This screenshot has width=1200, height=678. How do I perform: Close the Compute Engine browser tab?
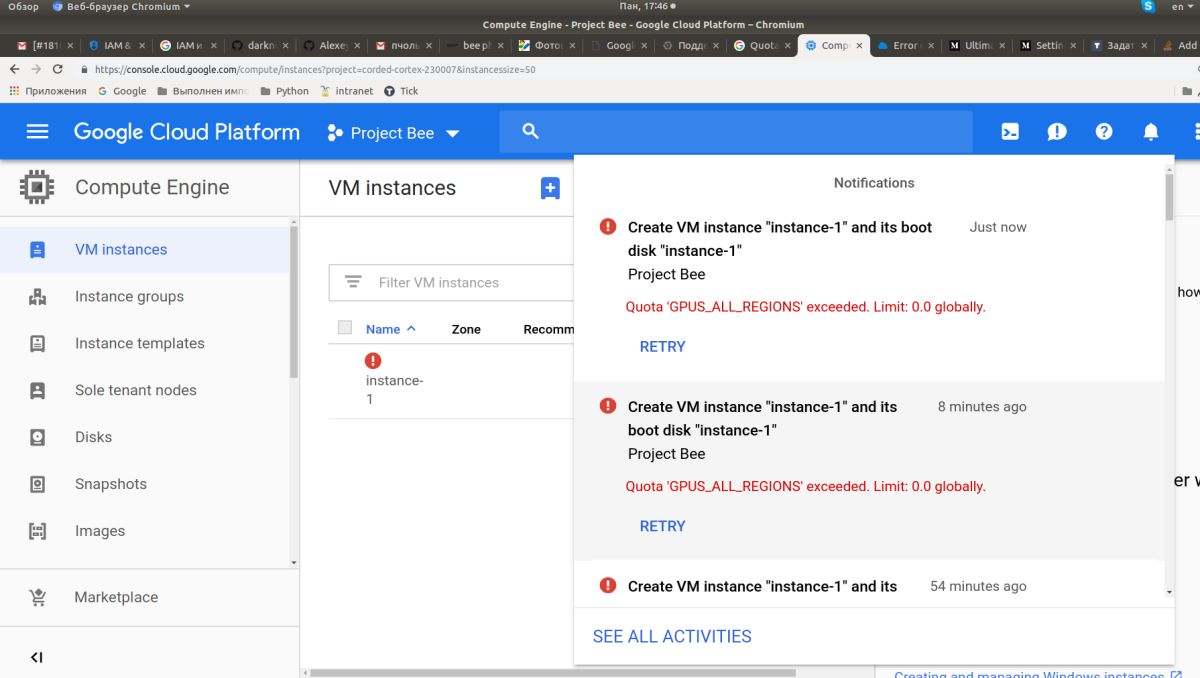860,45
